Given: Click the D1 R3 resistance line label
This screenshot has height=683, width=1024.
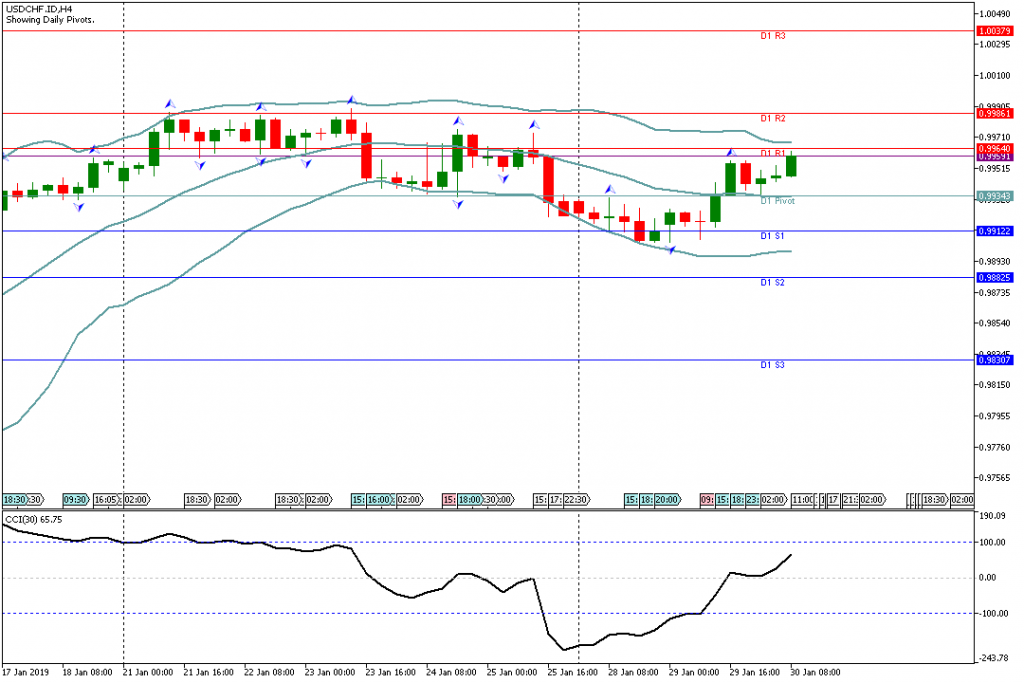Looking at the screenshot, I should 773,37.
